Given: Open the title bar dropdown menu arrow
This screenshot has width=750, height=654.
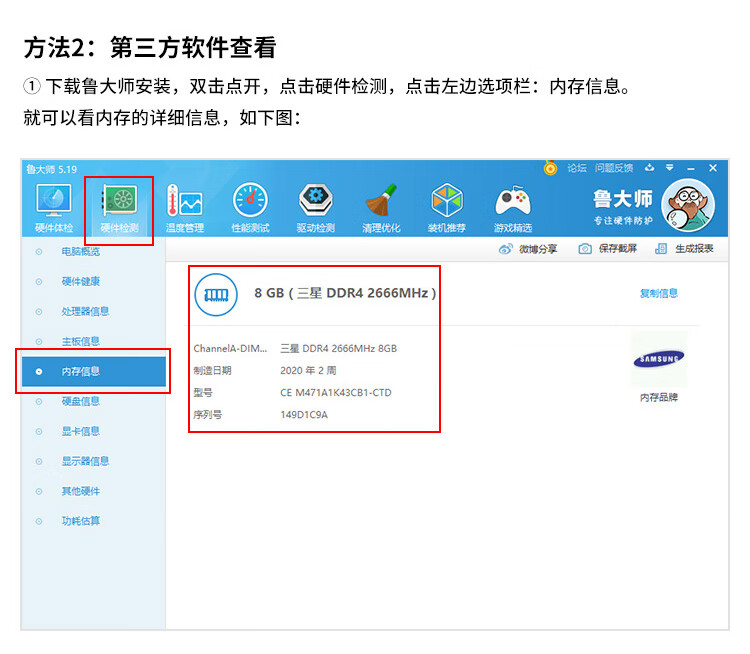Looking at the screenshot, I should point(670,167).
